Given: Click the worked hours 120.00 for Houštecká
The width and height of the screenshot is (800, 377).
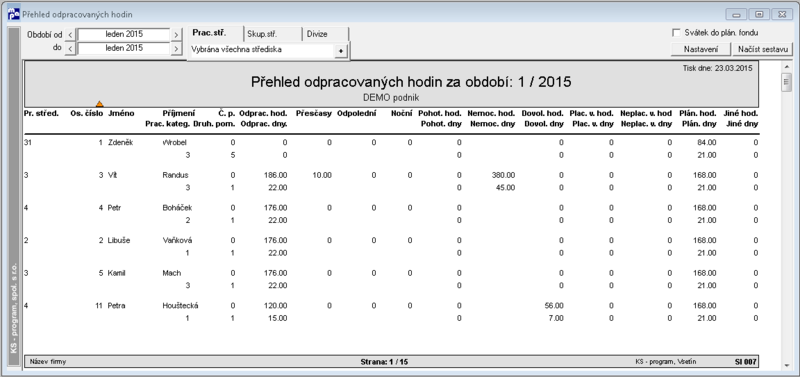Looking at the screenshot, I should tap(276, 306).
